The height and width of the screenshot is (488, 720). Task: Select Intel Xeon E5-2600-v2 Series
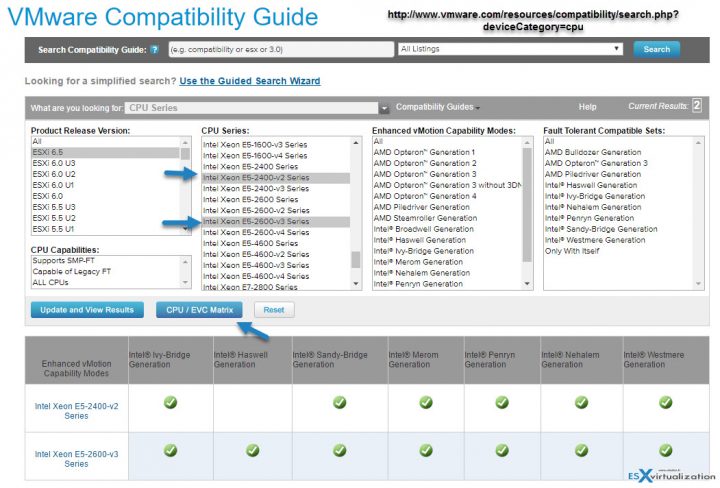(276, 210)
